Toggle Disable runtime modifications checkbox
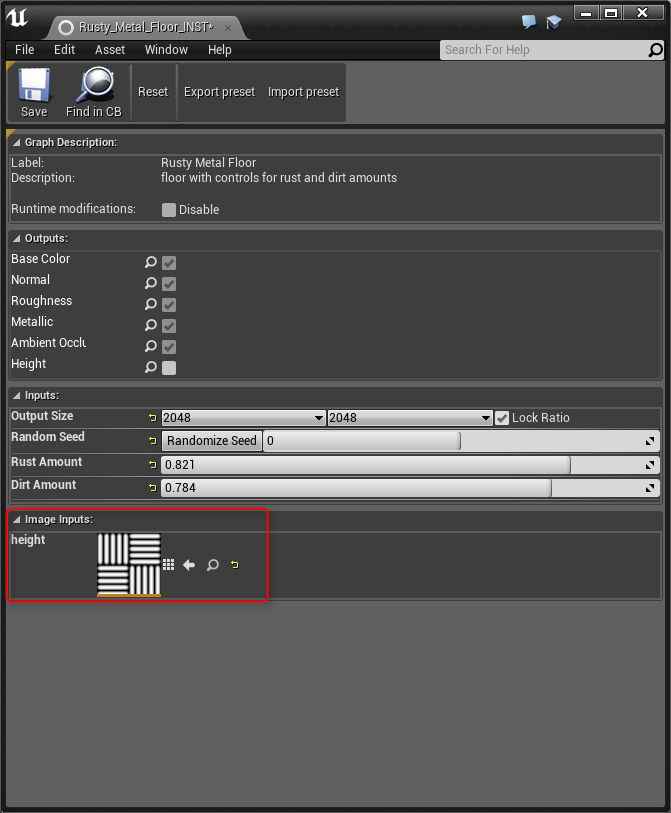The image size is (671, 813). [x=169, y=210]
